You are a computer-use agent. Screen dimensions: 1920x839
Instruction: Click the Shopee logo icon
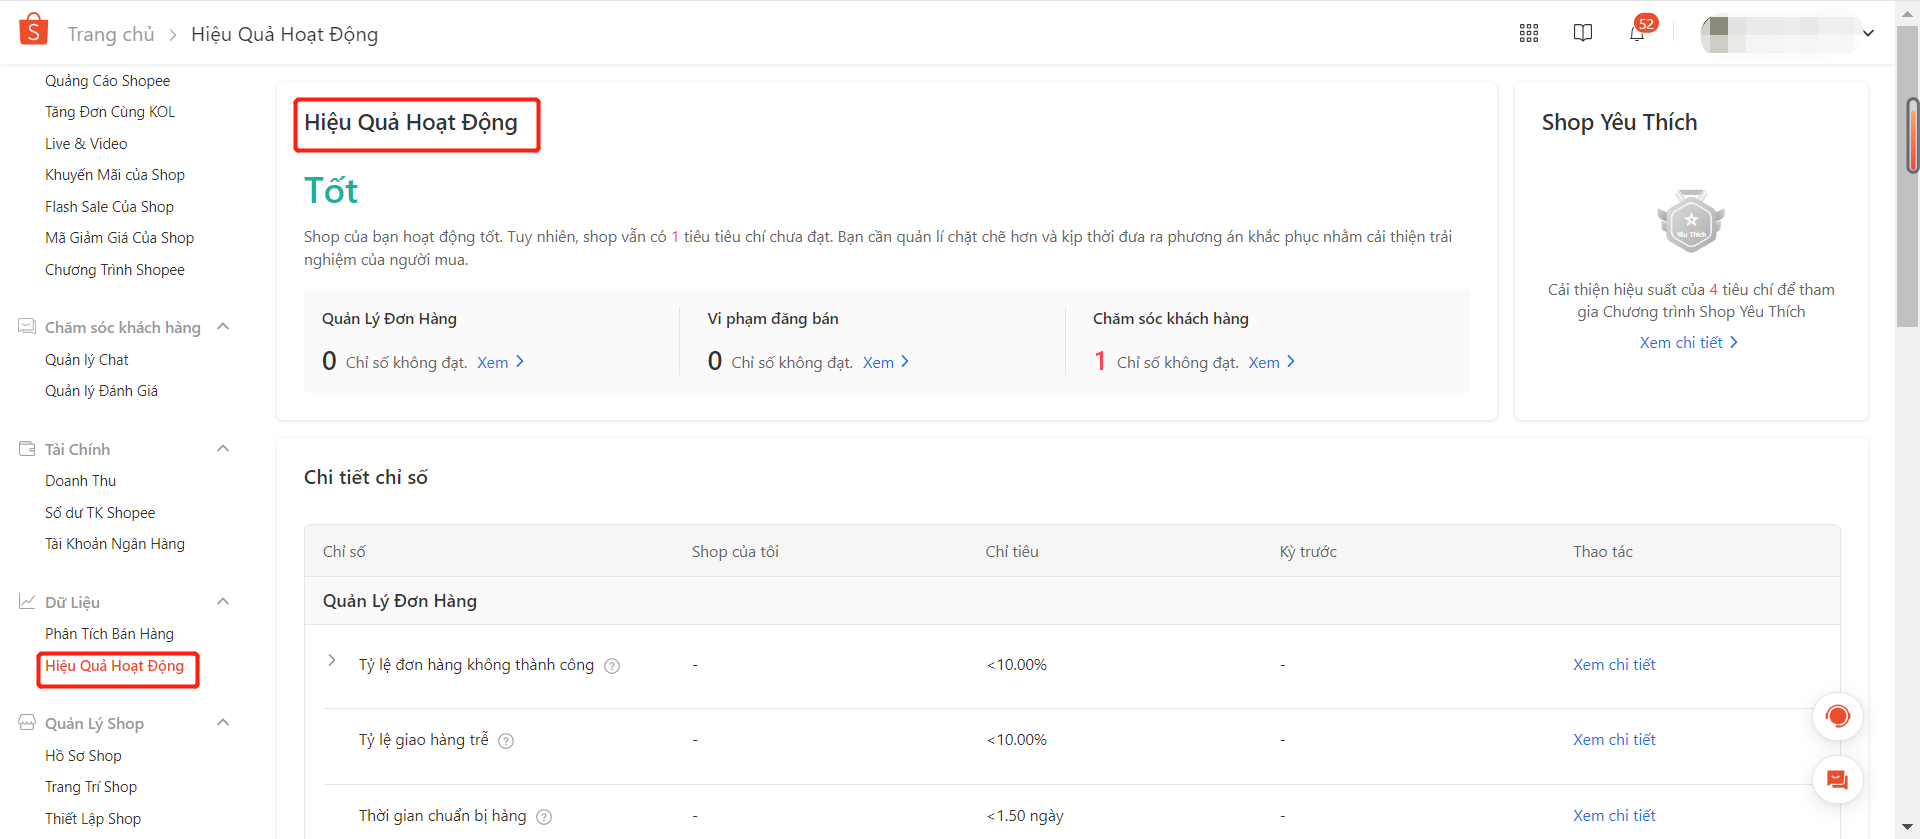[33, 30]
